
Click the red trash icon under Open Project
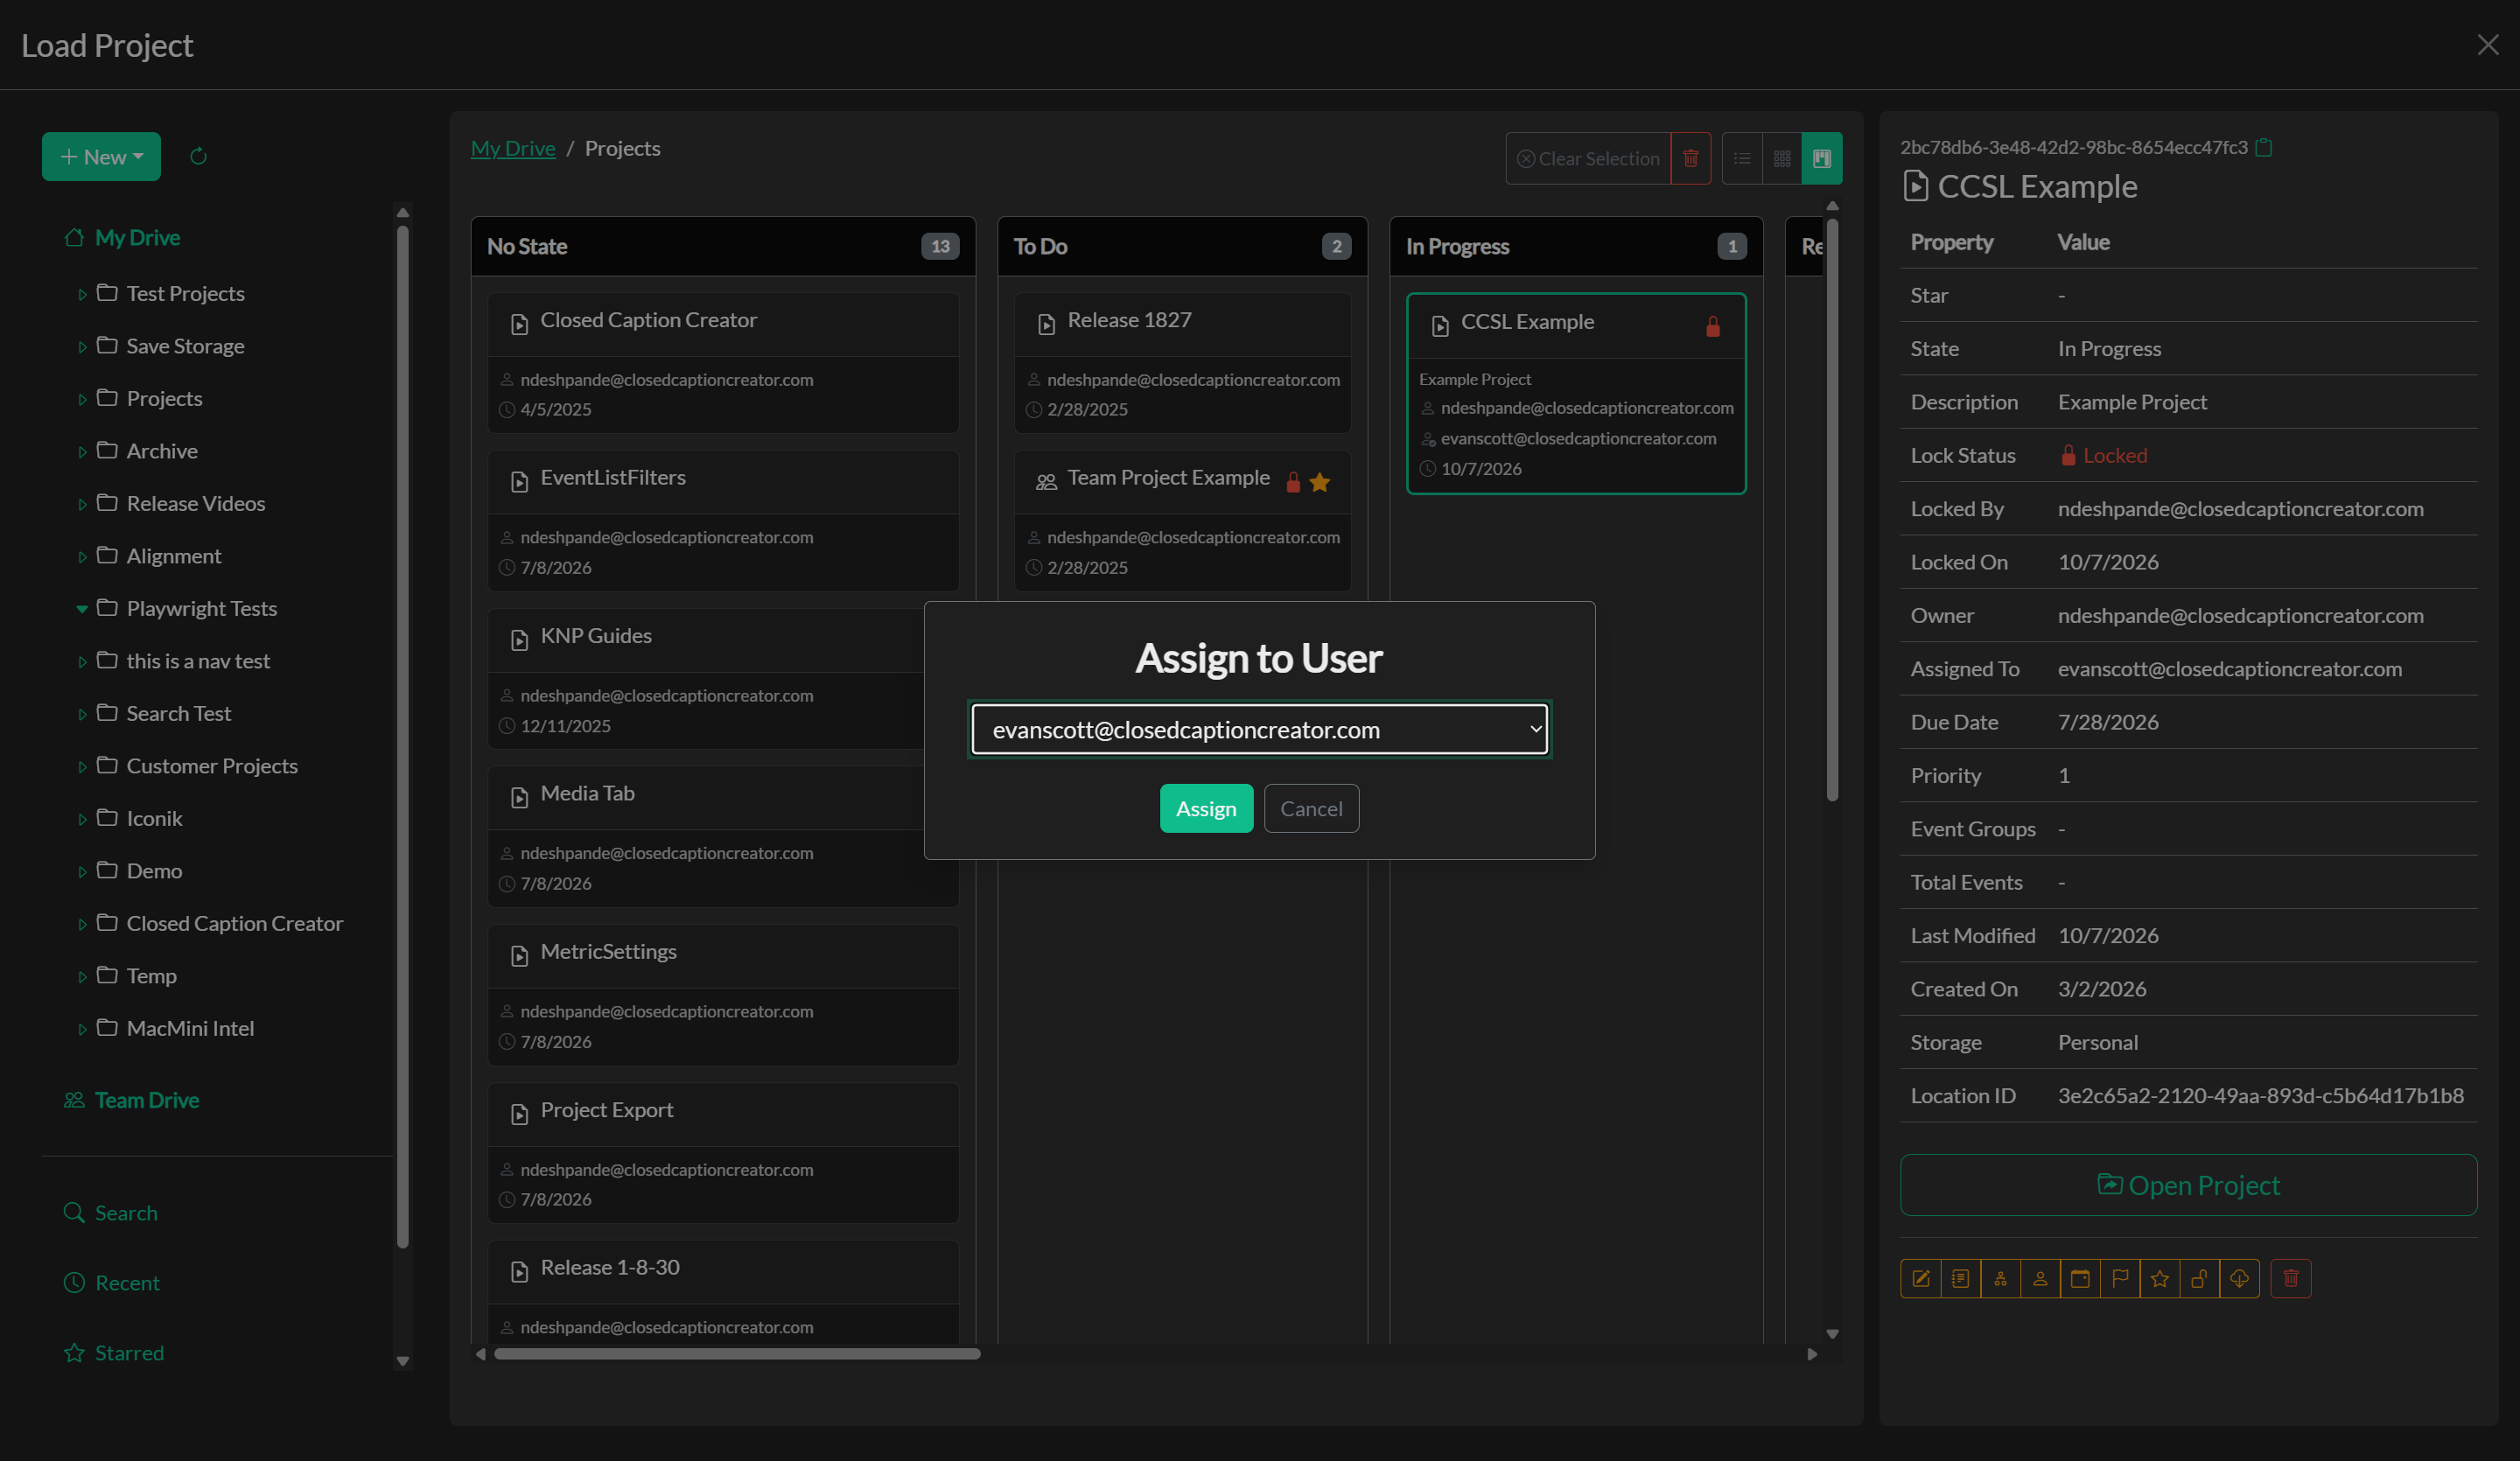[x=2291, y=1278]
